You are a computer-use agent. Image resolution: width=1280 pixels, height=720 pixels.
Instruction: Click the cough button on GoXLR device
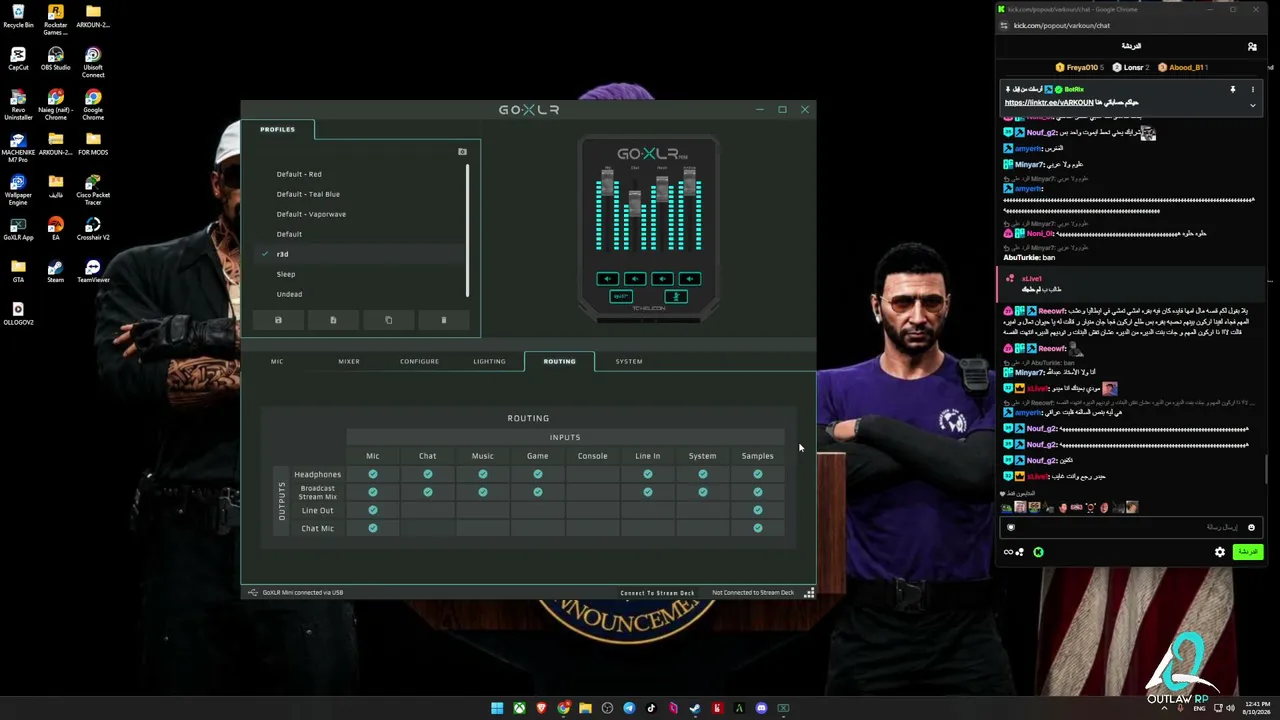pos(676,296)
